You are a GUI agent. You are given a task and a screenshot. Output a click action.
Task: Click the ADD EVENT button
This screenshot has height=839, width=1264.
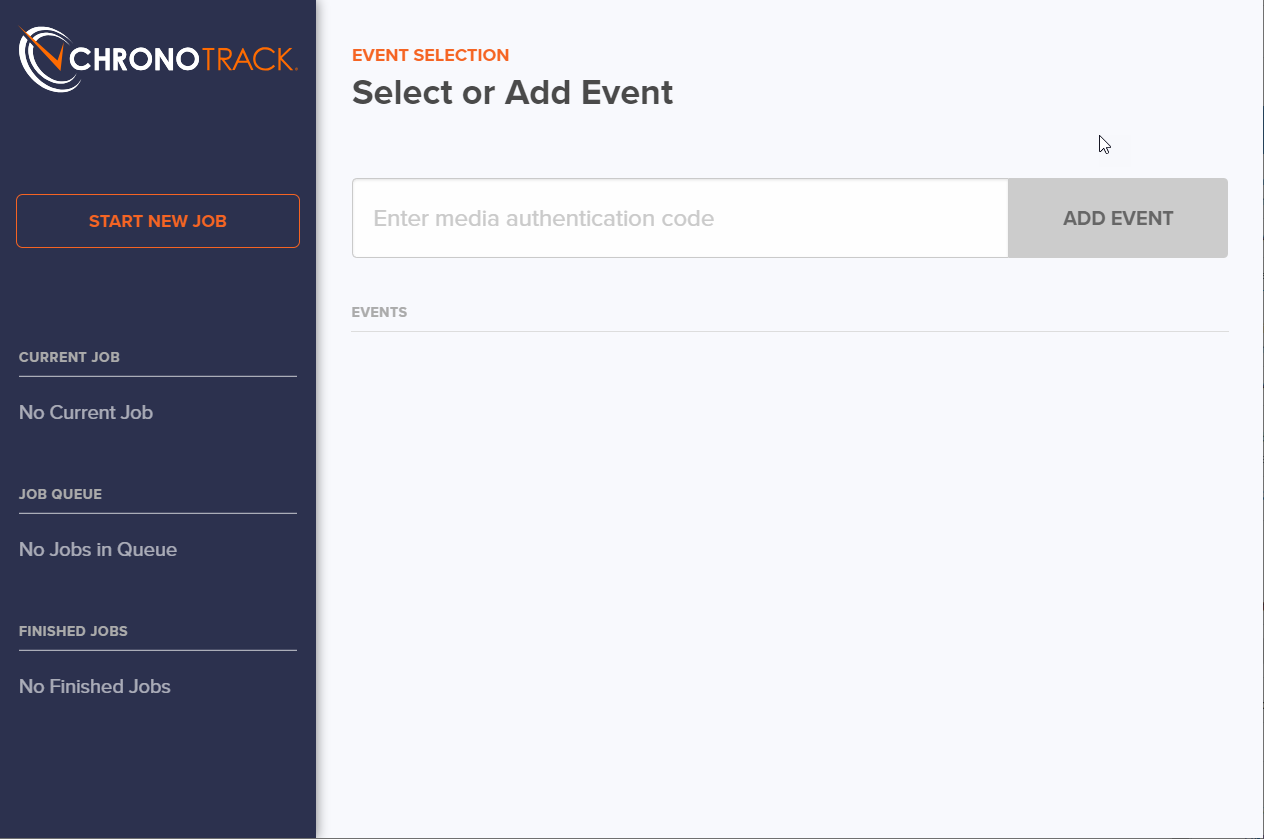click(1118, 218)
